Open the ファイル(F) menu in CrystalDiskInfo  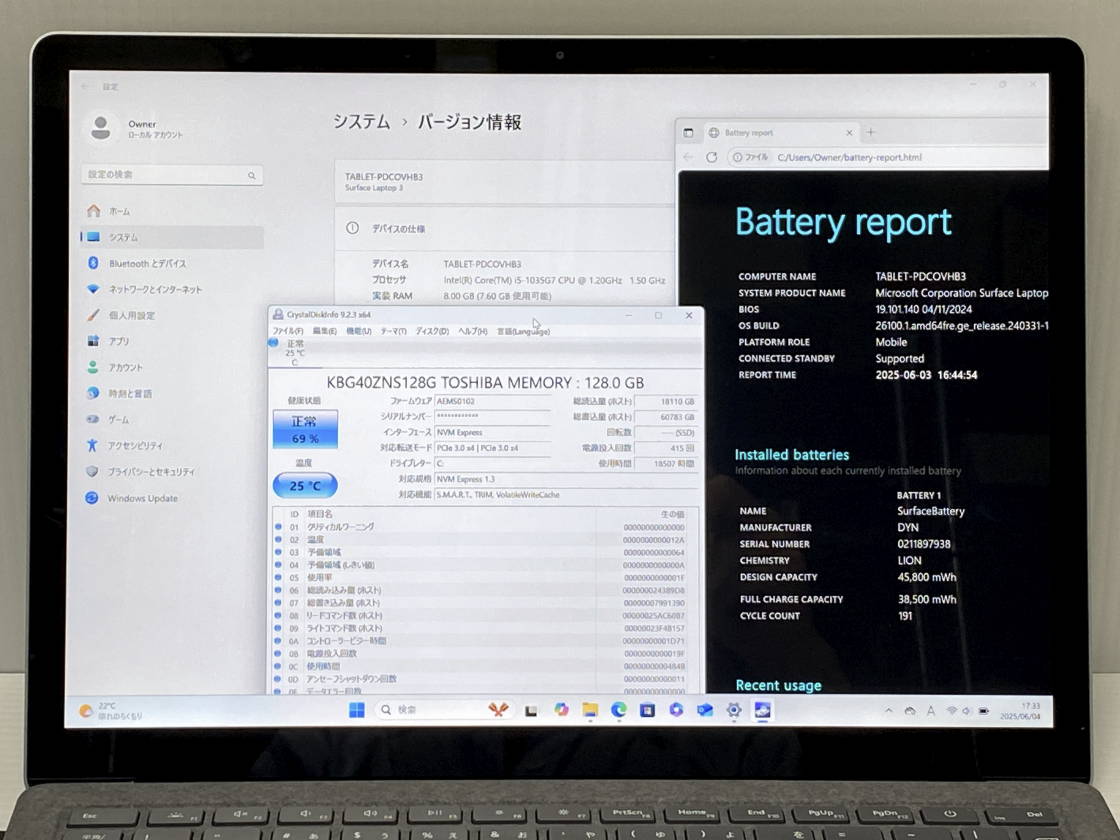(288, 331)
